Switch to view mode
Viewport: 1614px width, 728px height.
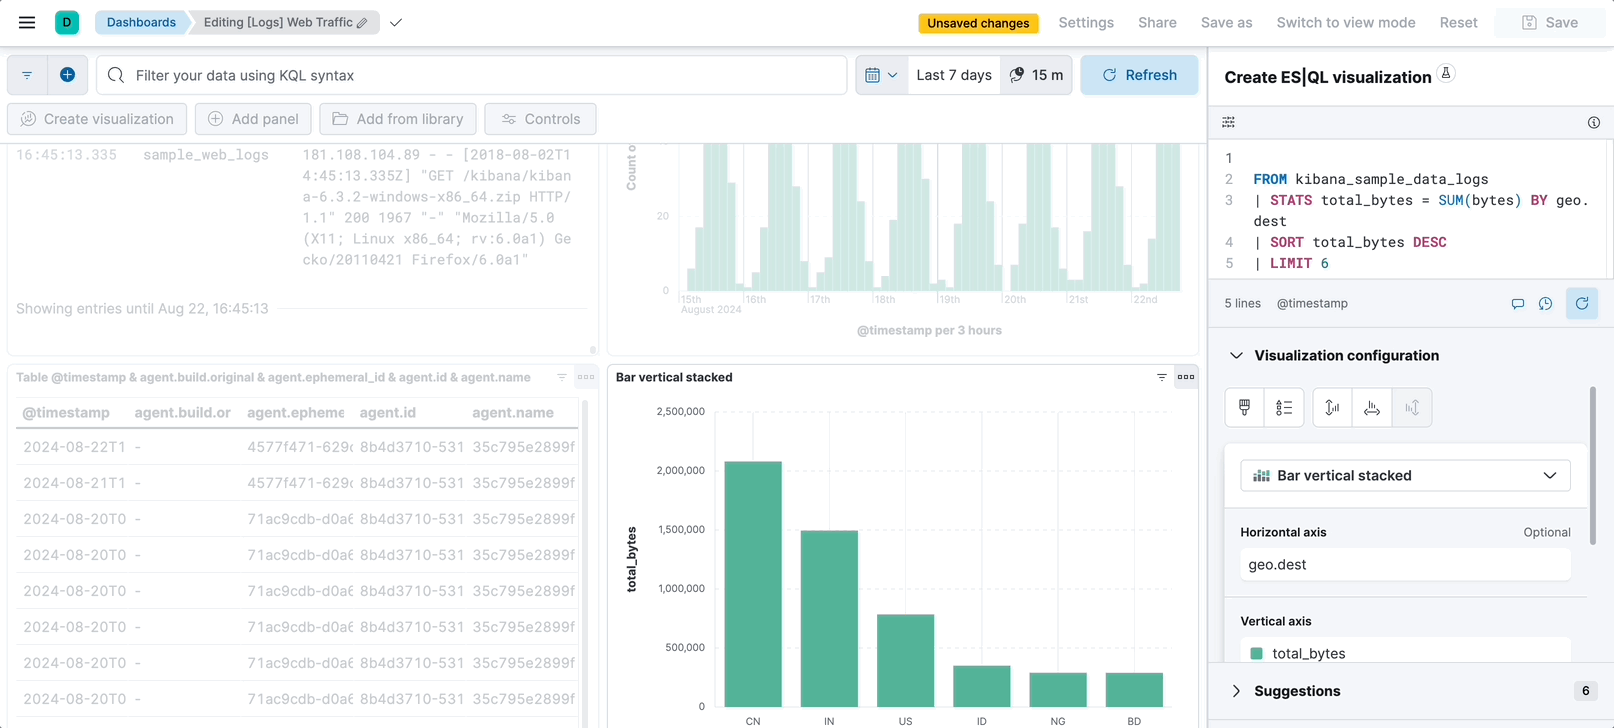[1346, 22]
